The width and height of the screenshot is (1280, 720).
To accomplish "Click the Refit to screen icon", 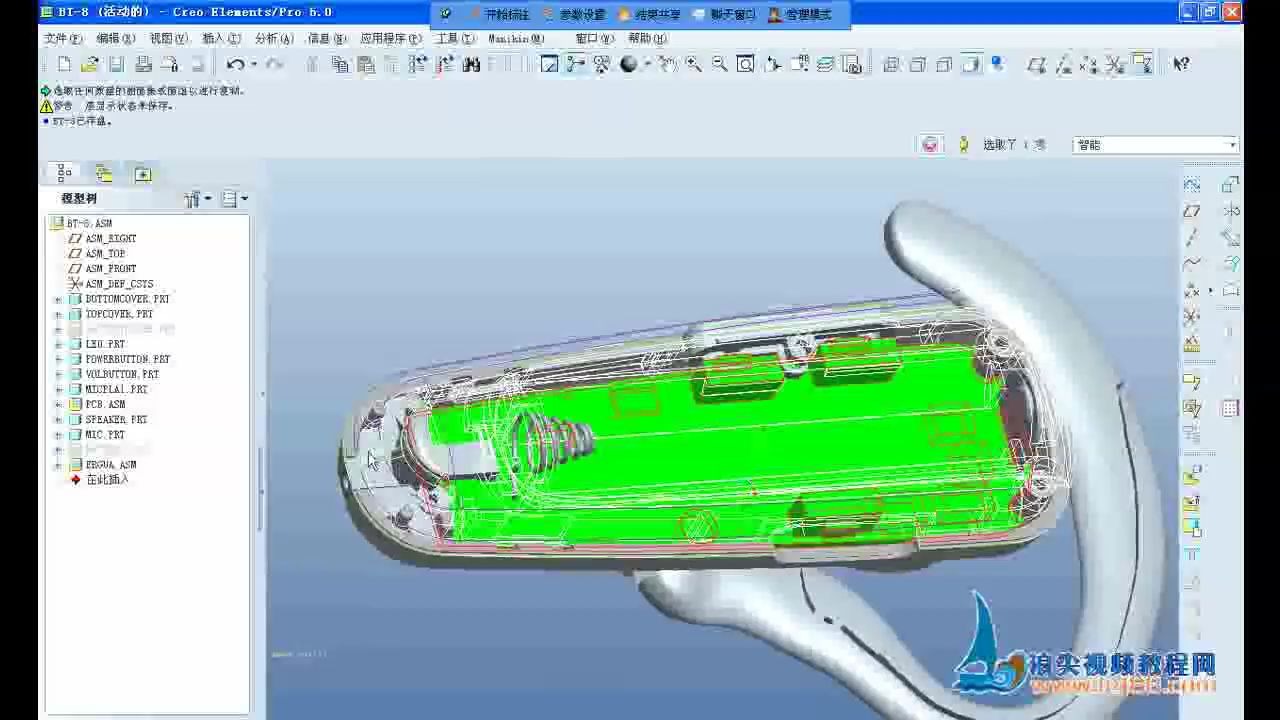I will coord(745,64).
